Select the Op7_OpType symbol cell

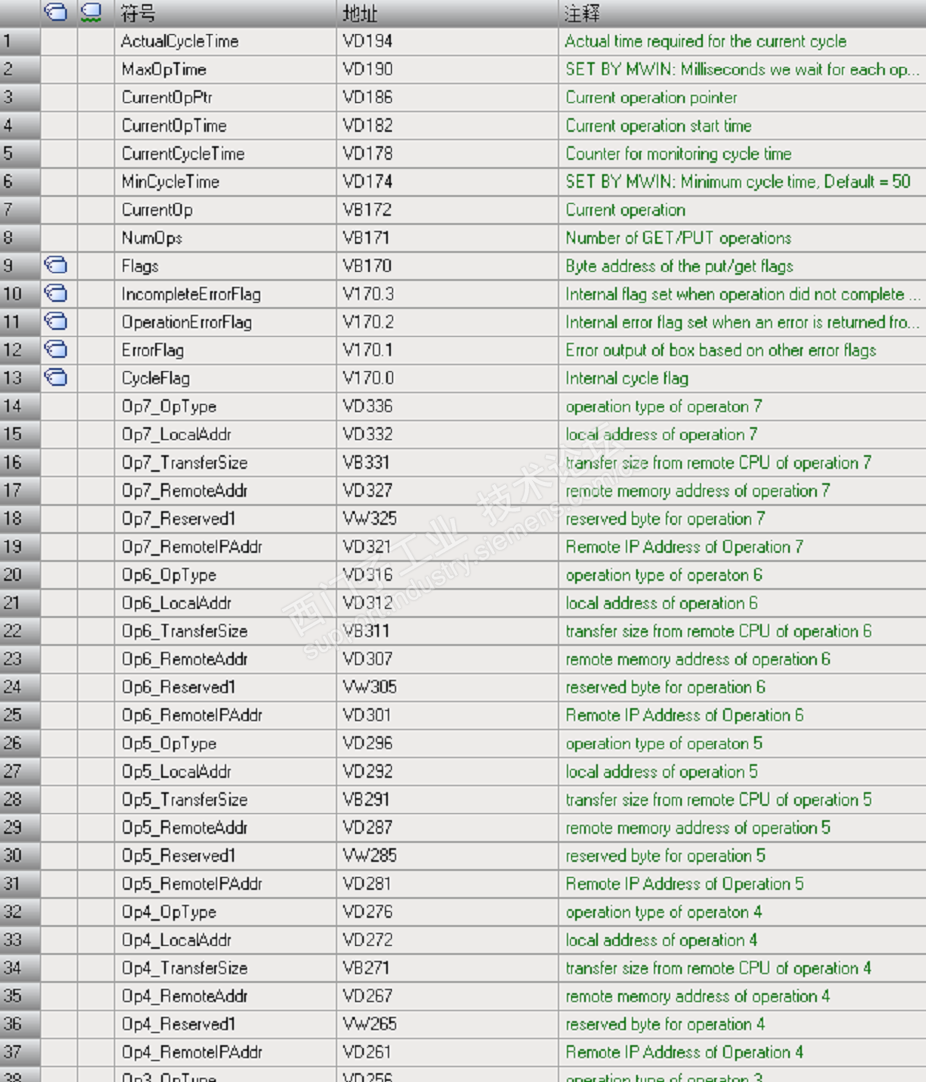click(226, 406)
